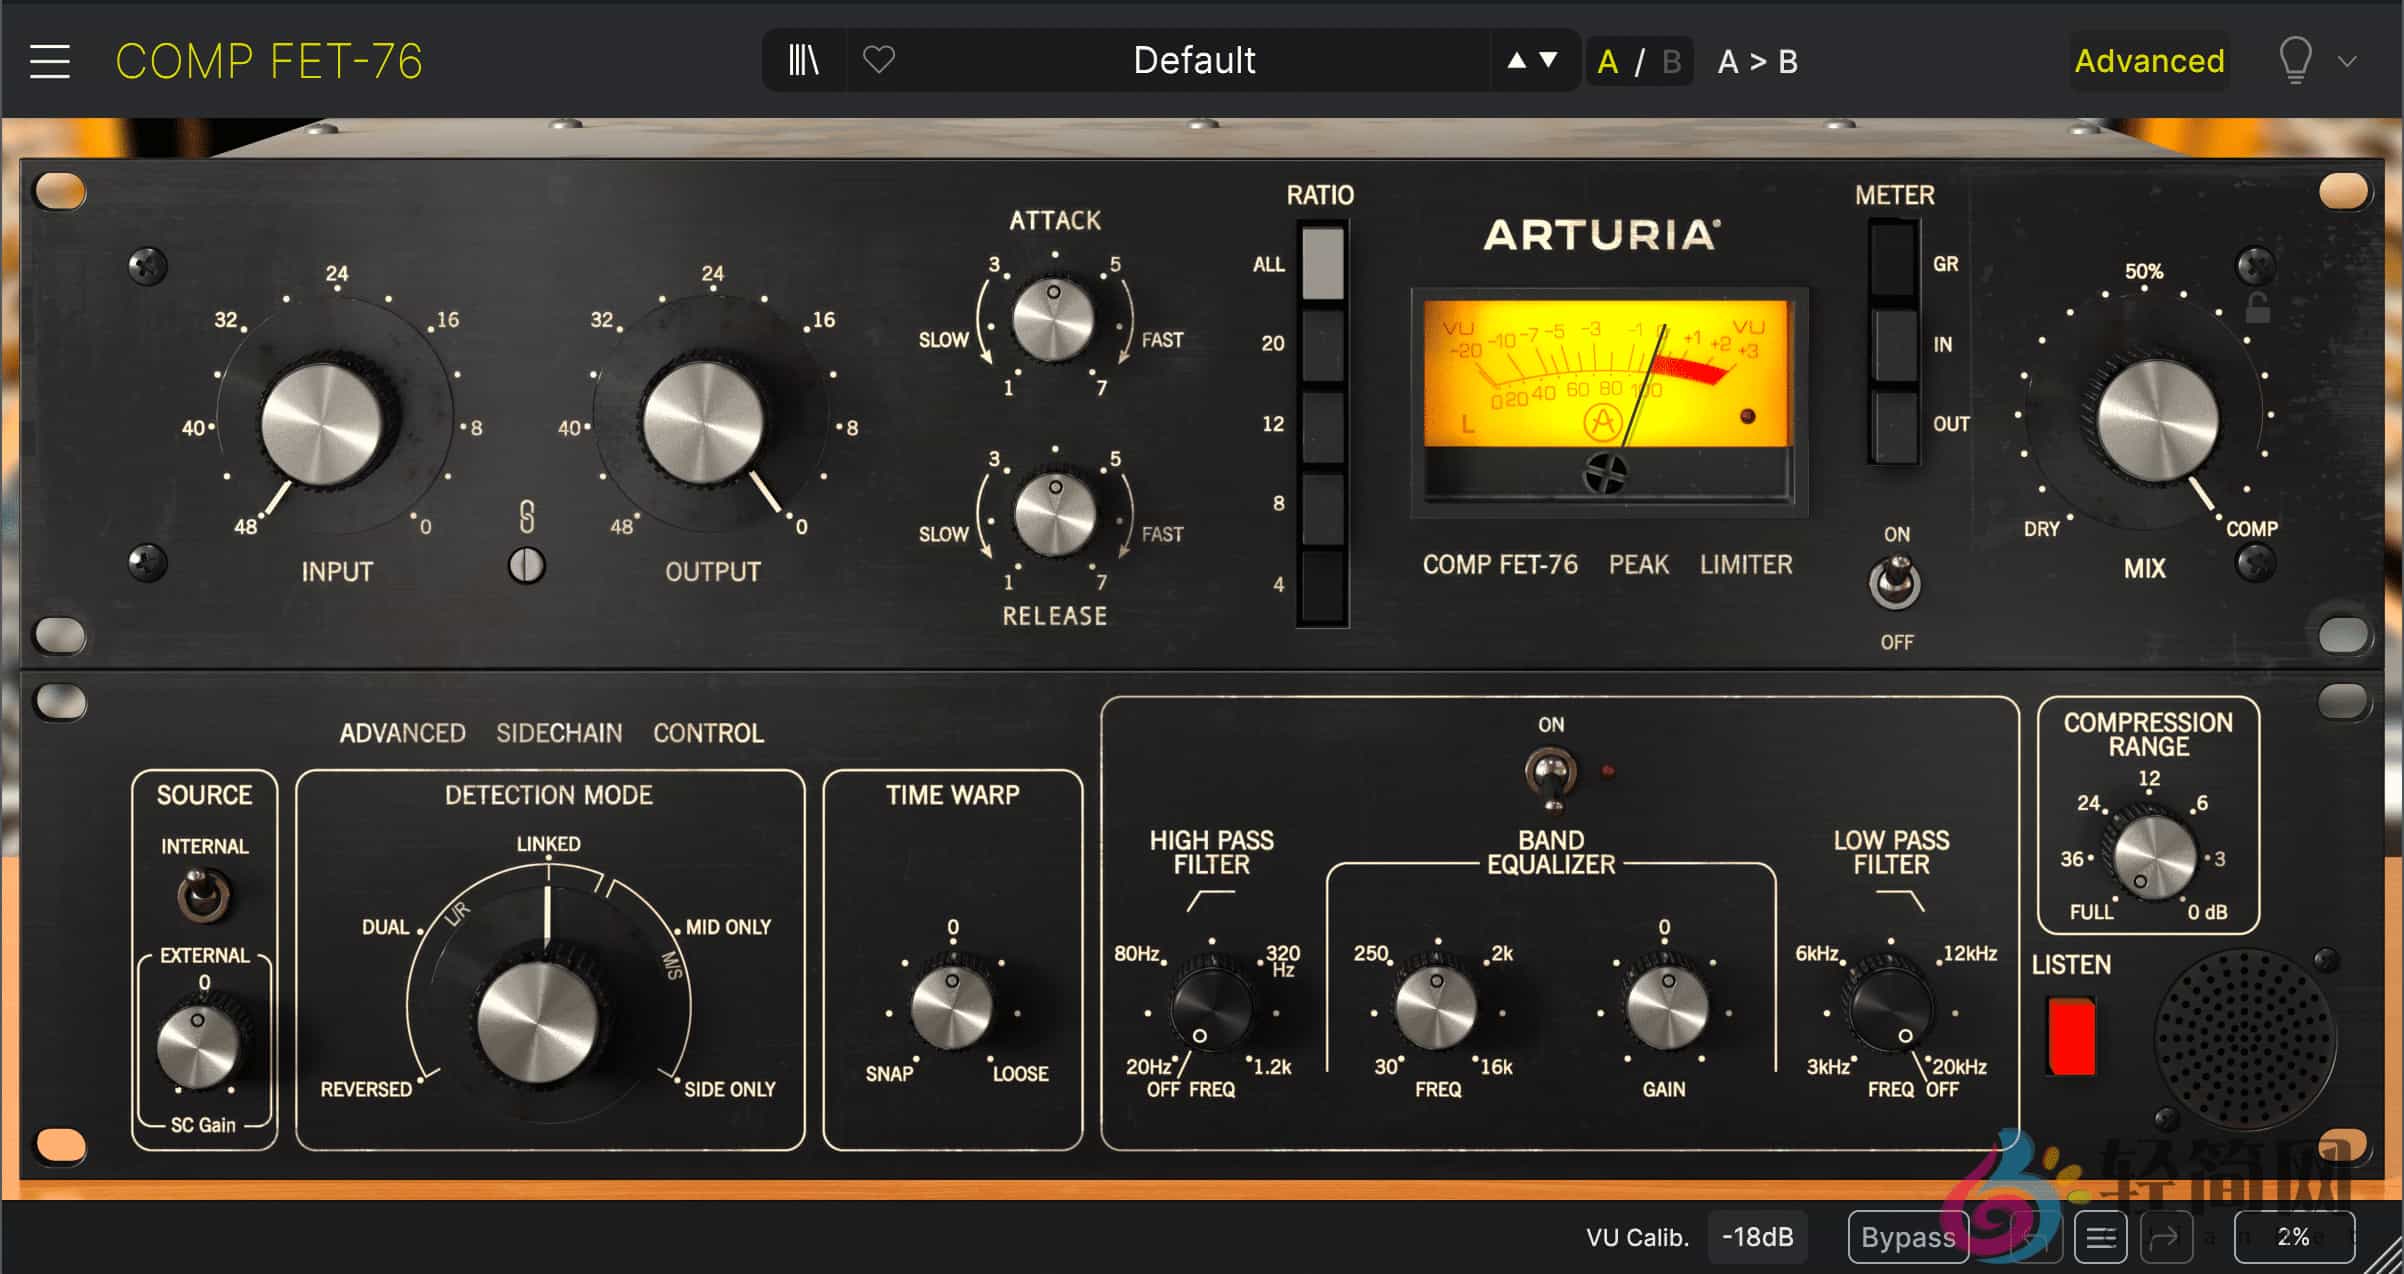The height and width of the screenshot is (1274, 2404).
Task: Click the undo arrow icon
Action: click(2020, 1236)
